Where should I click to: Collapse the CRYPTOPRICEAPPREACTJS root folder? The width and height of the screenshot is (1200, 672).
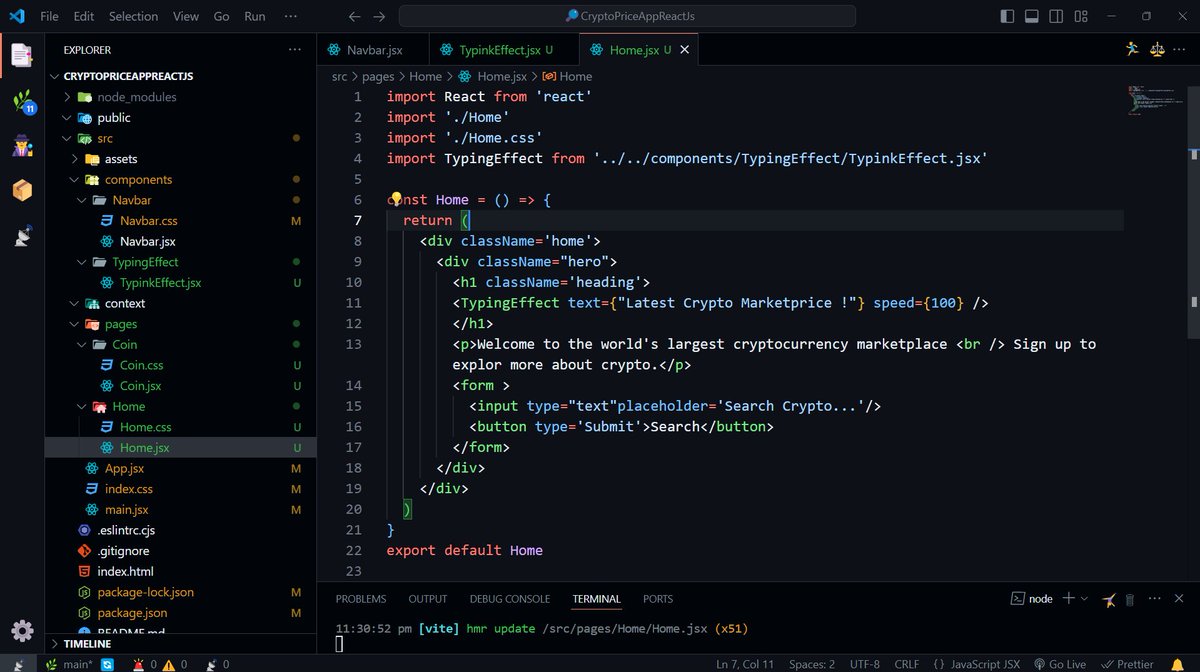(x=128, y=76)
